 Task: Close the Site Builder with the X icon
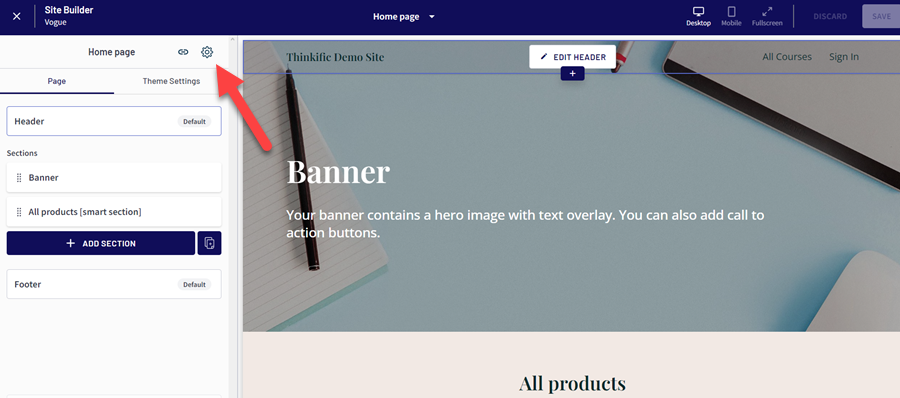17,16
